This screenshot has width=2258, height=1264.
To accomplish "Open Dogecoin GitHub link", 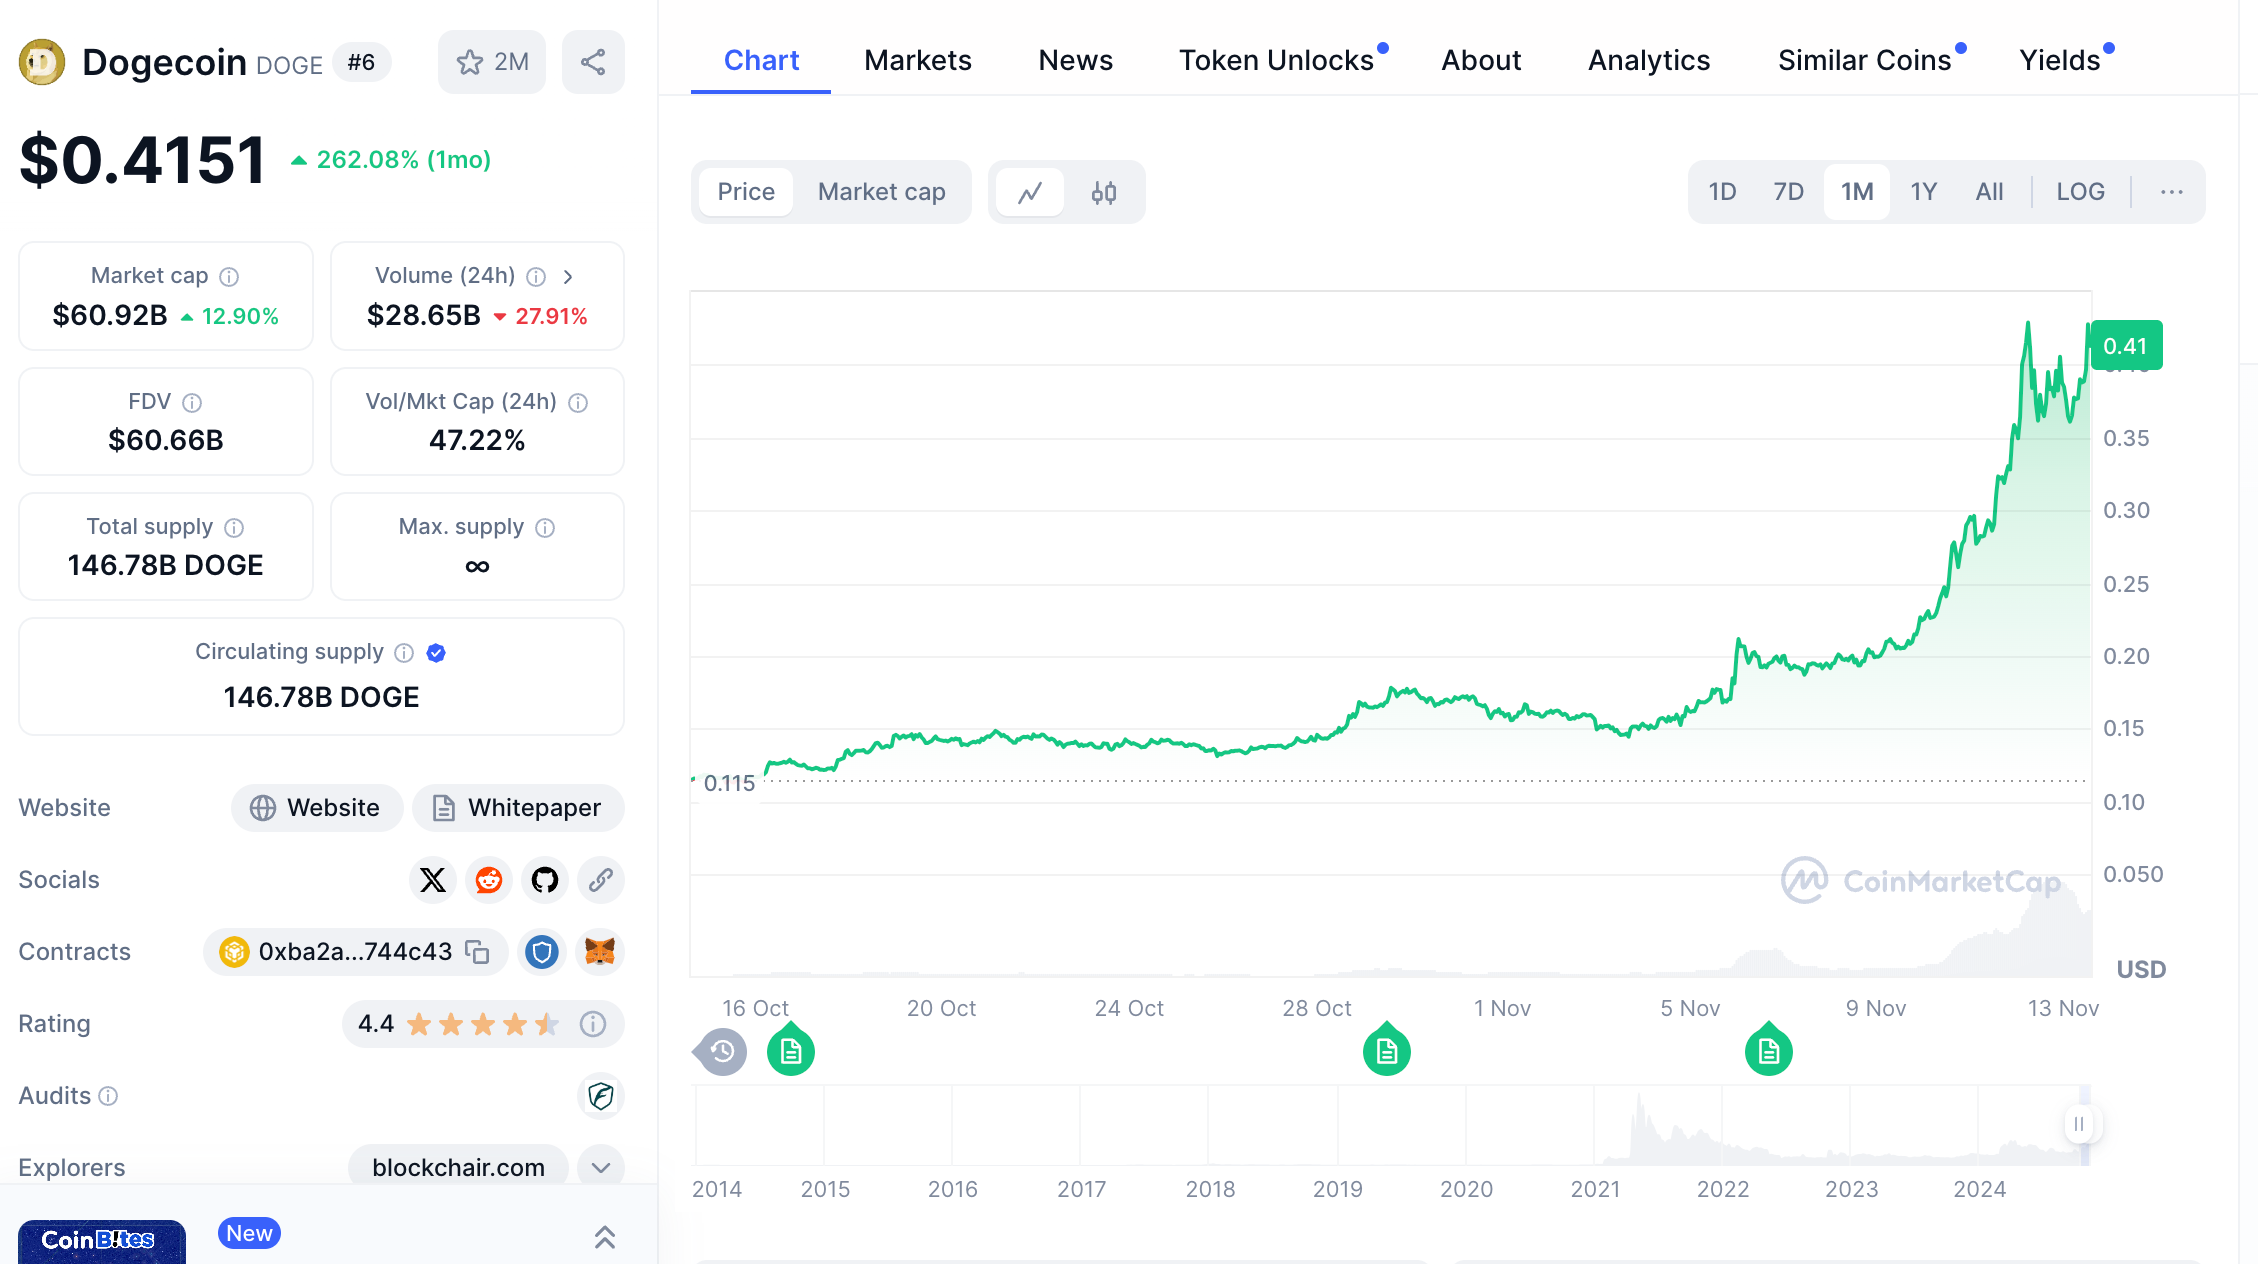I will (545, 880).
